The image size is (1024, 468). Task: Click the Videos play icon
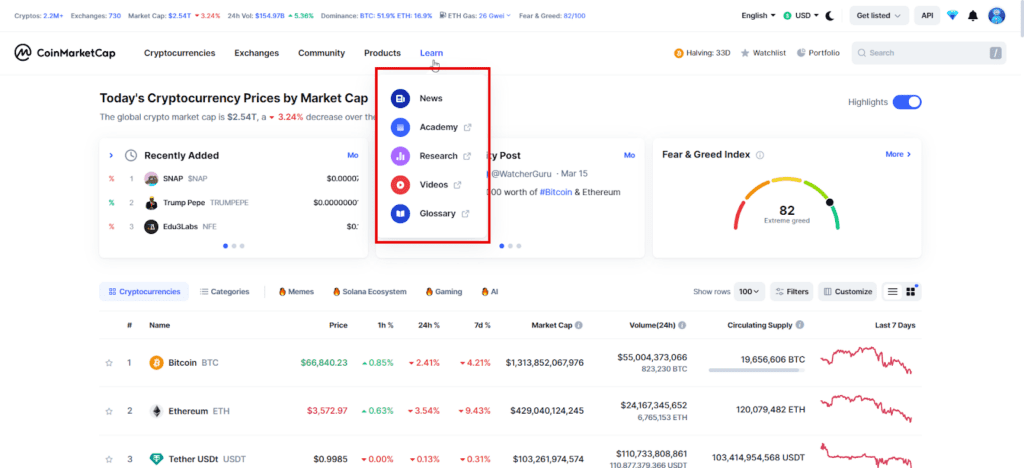tap(400, 185)
